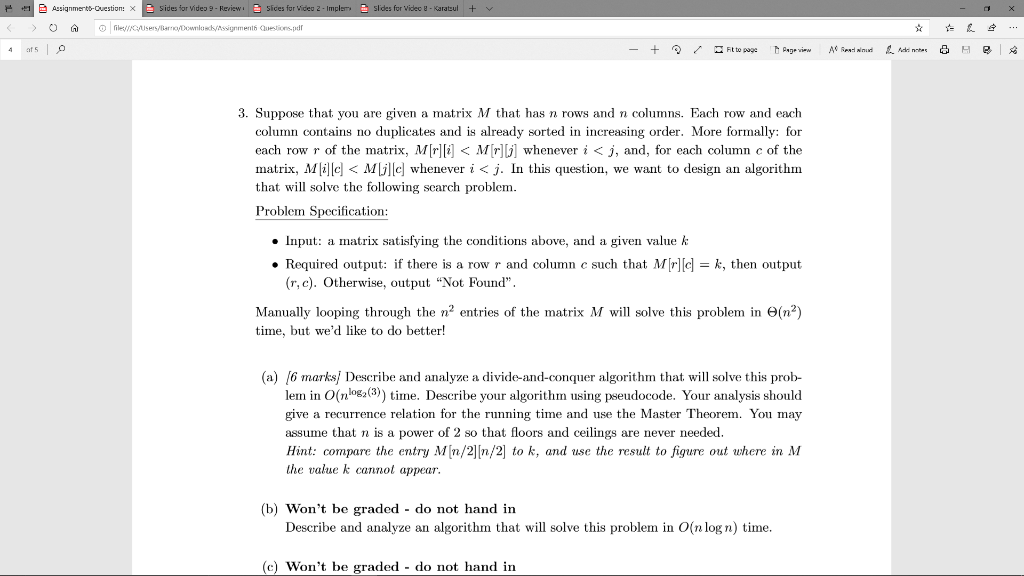Viewport: 1024px width, 576px height.
Task: Print the assignment PDF
Action: [946, 49]
